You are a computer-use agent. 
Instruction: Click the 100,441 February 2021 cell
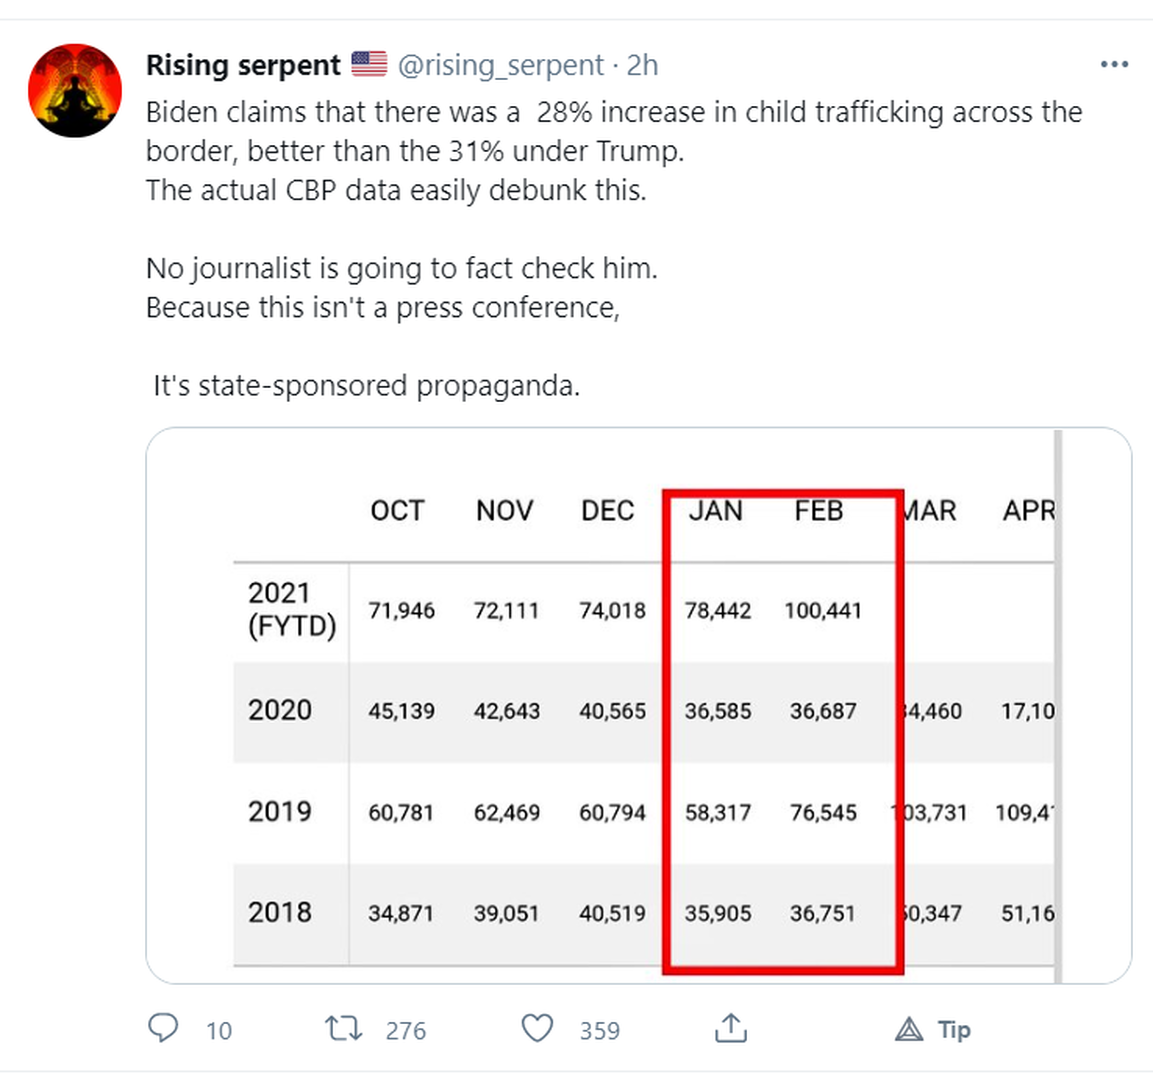click(x=822, y=611)
